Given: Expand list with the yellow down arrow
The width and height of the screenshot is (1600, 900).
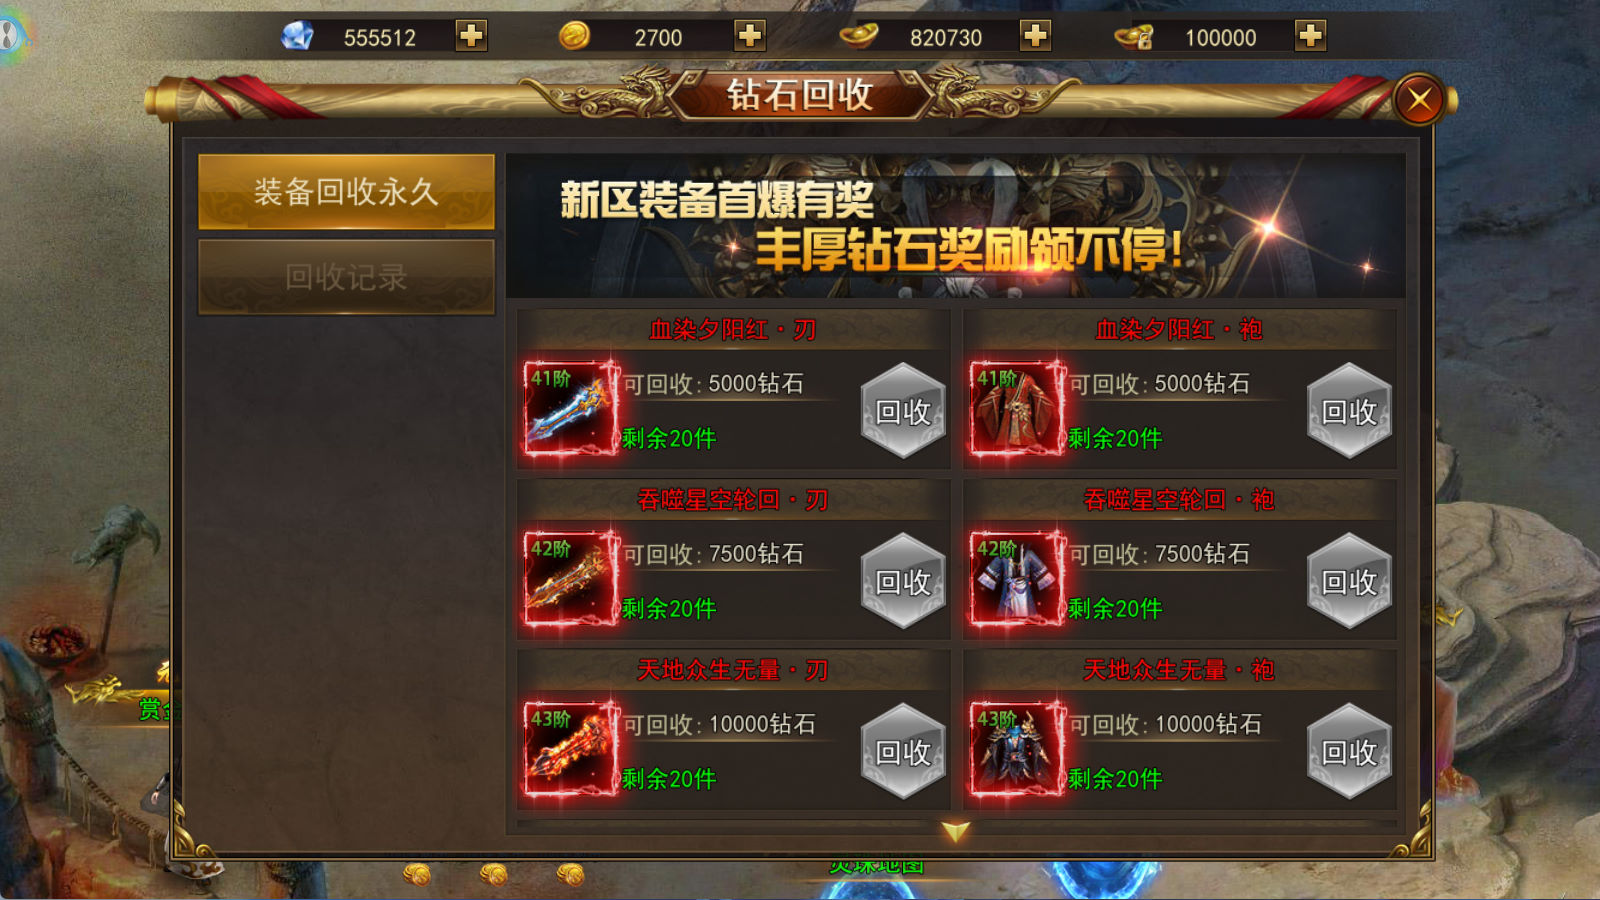Looking at the screenshot, I should pyautogui.click(x=956, y=832).
